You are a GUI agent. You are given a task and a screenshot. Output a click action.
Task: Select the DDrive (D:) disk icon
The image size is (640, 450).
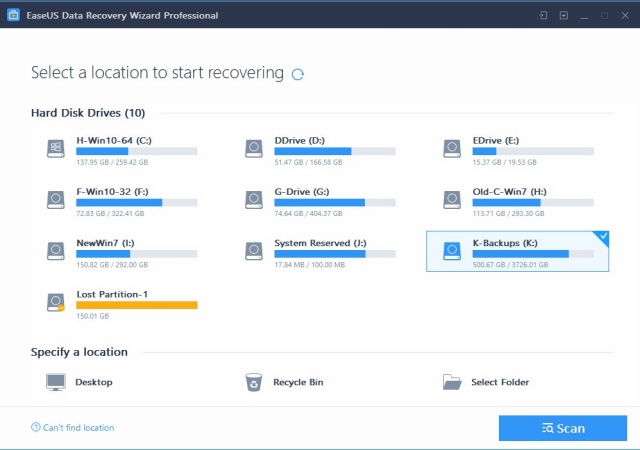(x=254, y=148)
